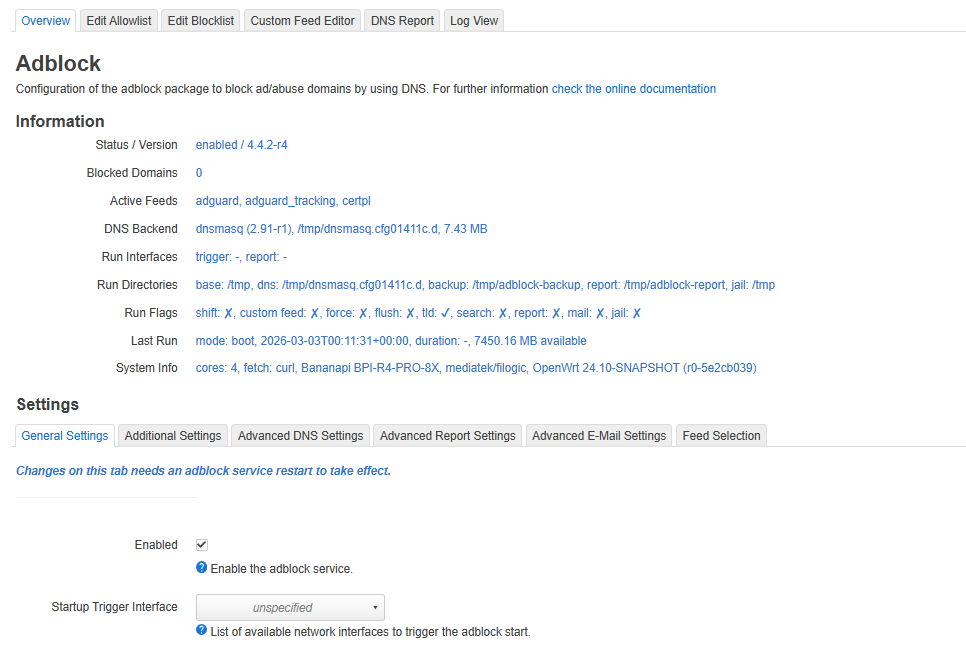
Task: Open the Edit Blocklist tab
Action: [x=200, y=21]
